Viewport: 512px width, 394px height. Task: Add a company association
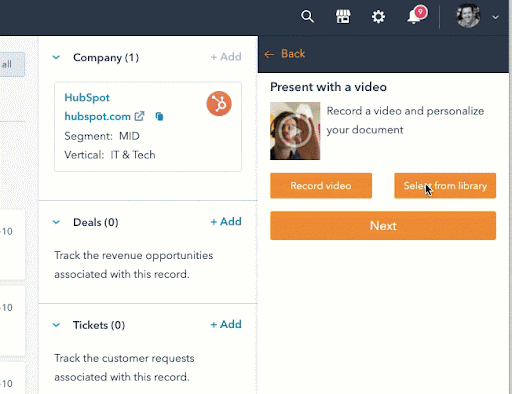tap(226, 57)
